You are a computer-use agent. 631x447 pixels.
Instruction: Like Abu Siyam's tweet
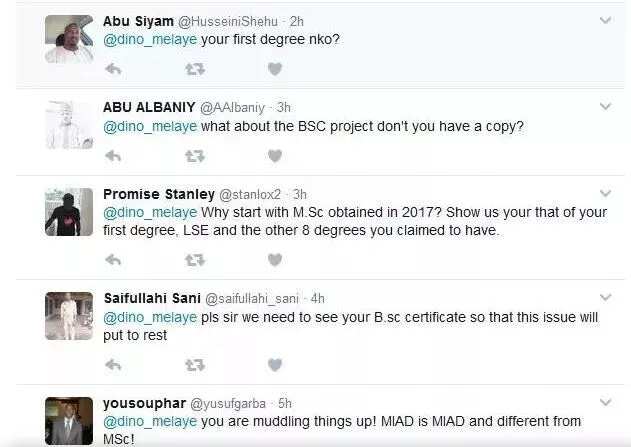click(275, 69)
